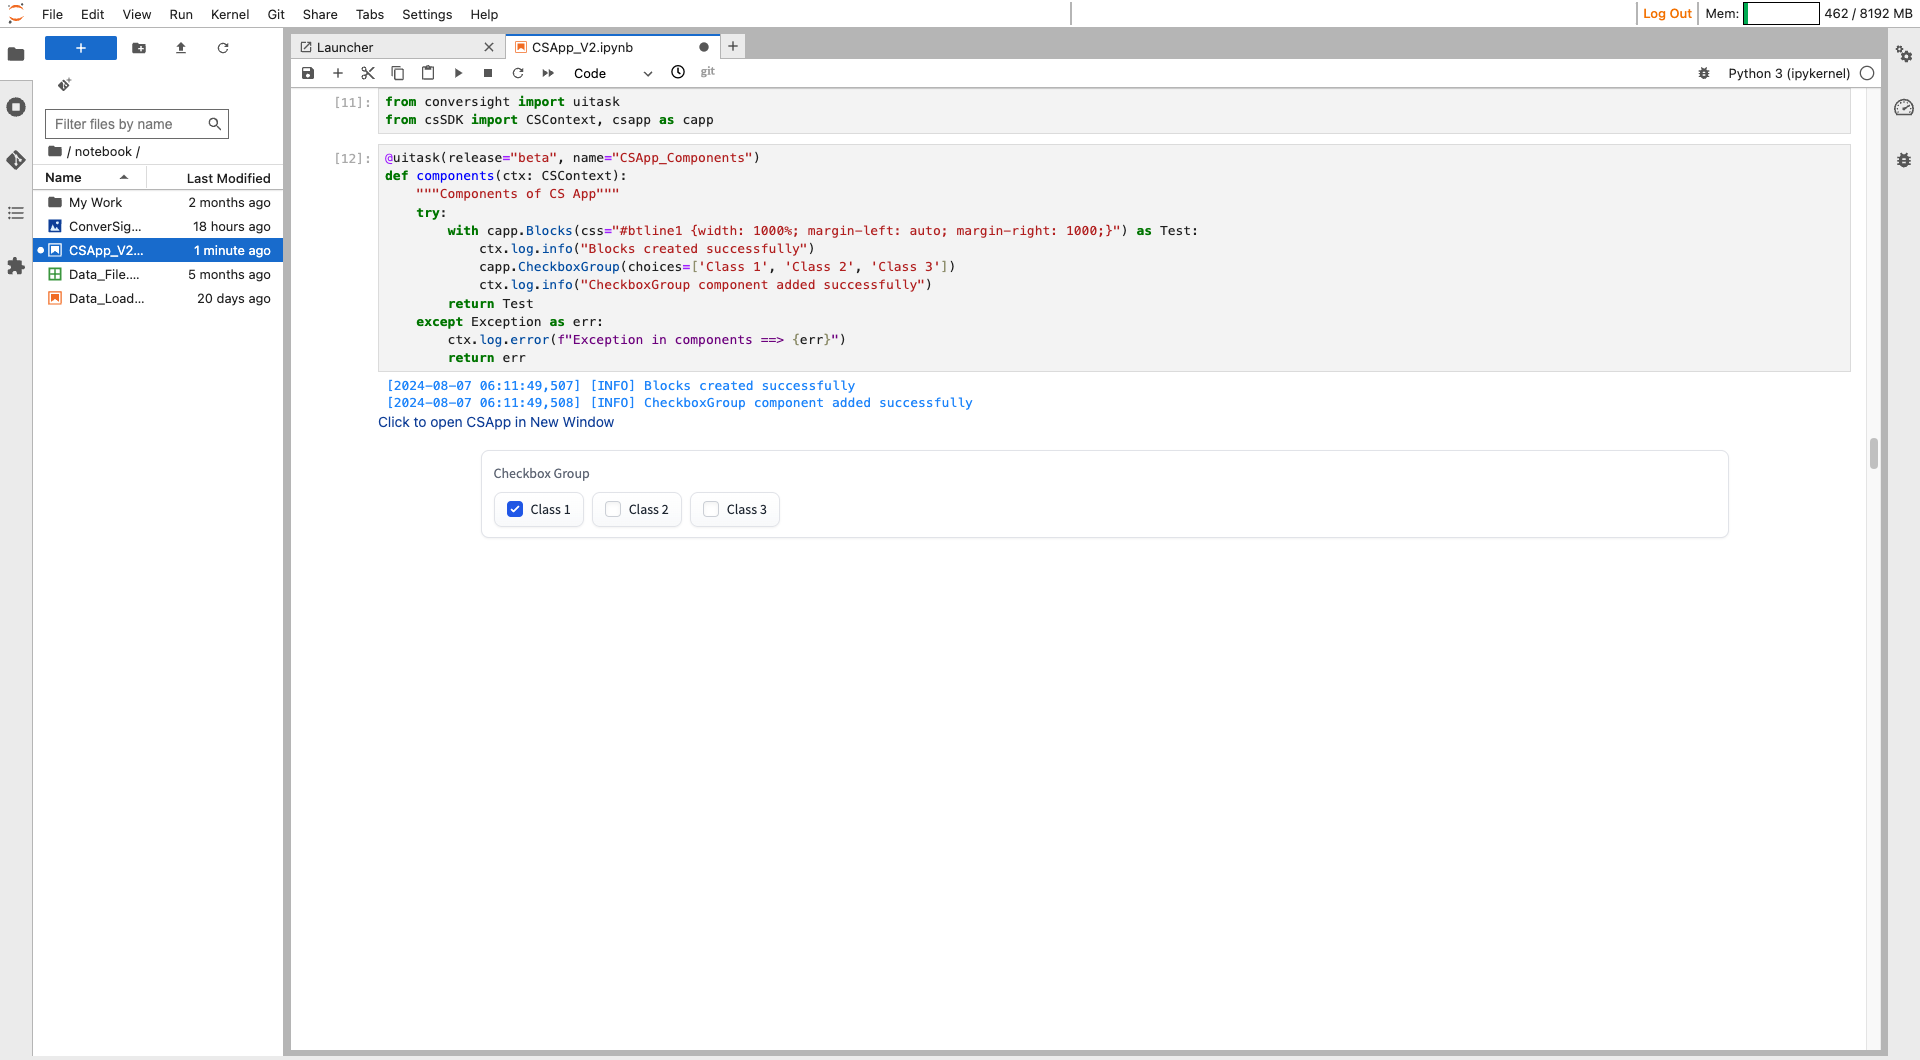Click the debugger bug icon in notebook toolbar

coord(1704,73)
